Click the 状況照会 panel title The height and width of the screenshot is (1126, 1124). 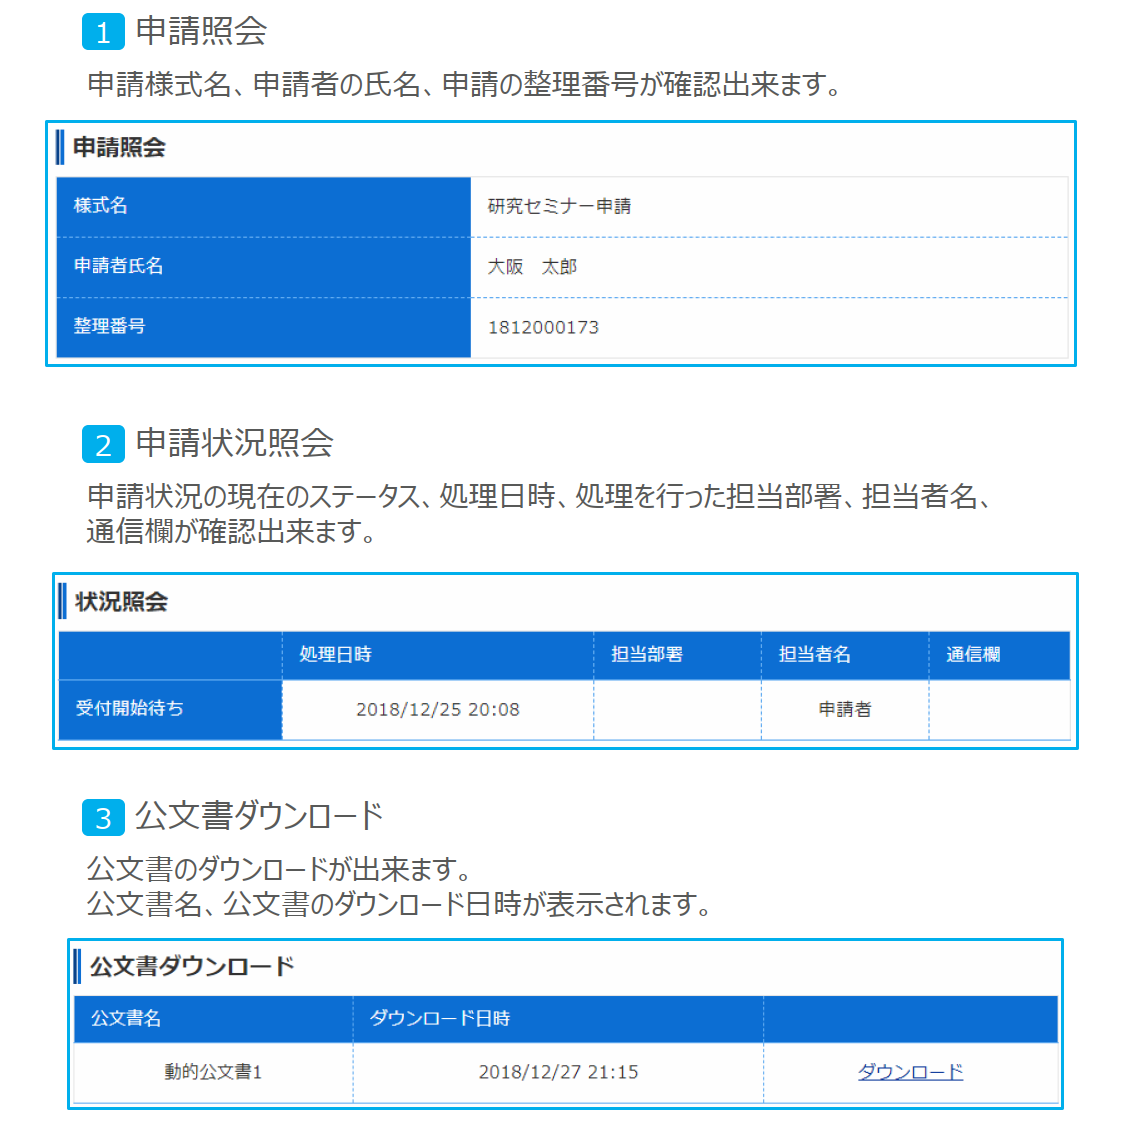tap(121, 602)
